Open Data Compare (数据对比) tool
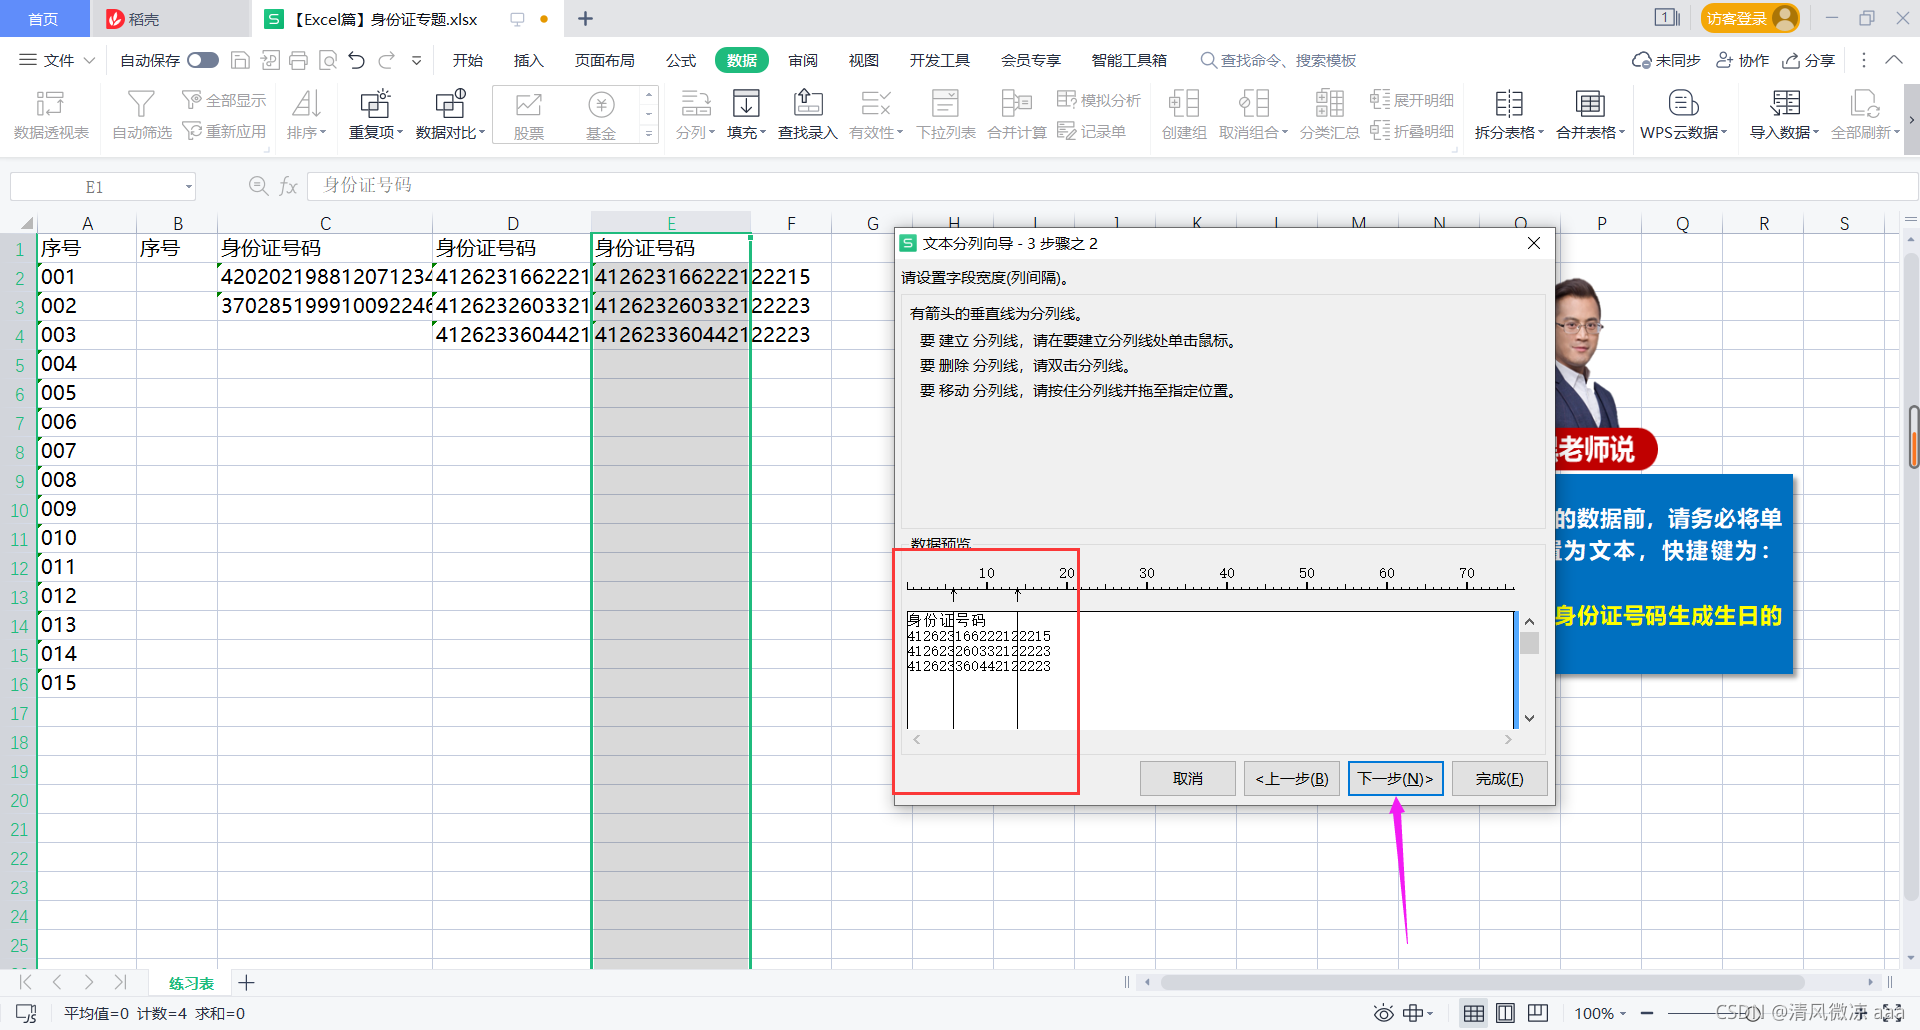Image resolution: width=1920 pixels, height=1030 pixels. click(x=450, y=114)
